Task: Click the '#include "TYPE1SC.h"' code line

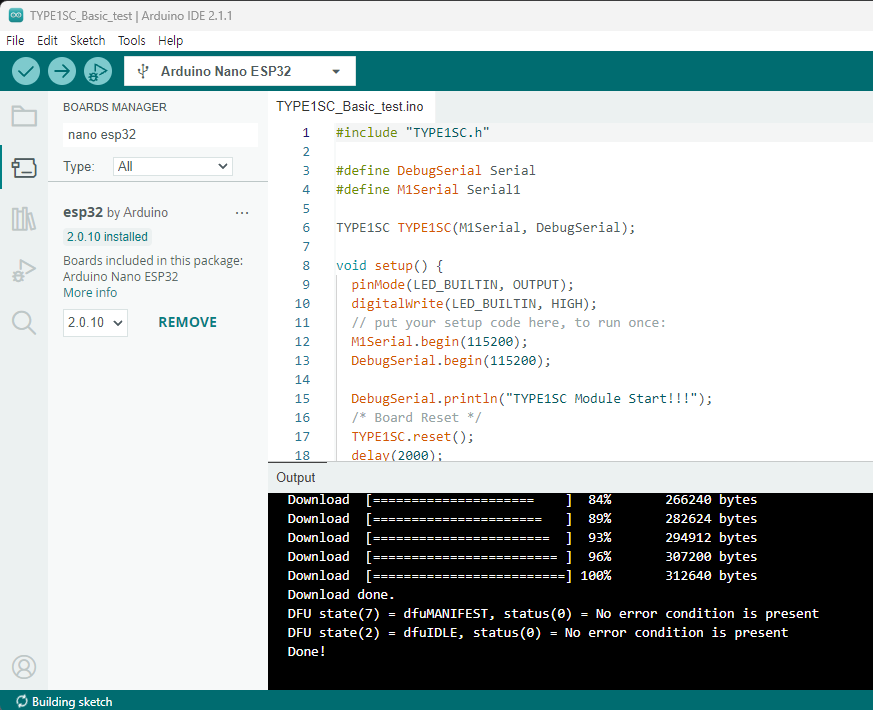Action: pyautogui.click(x=413, y=133)
